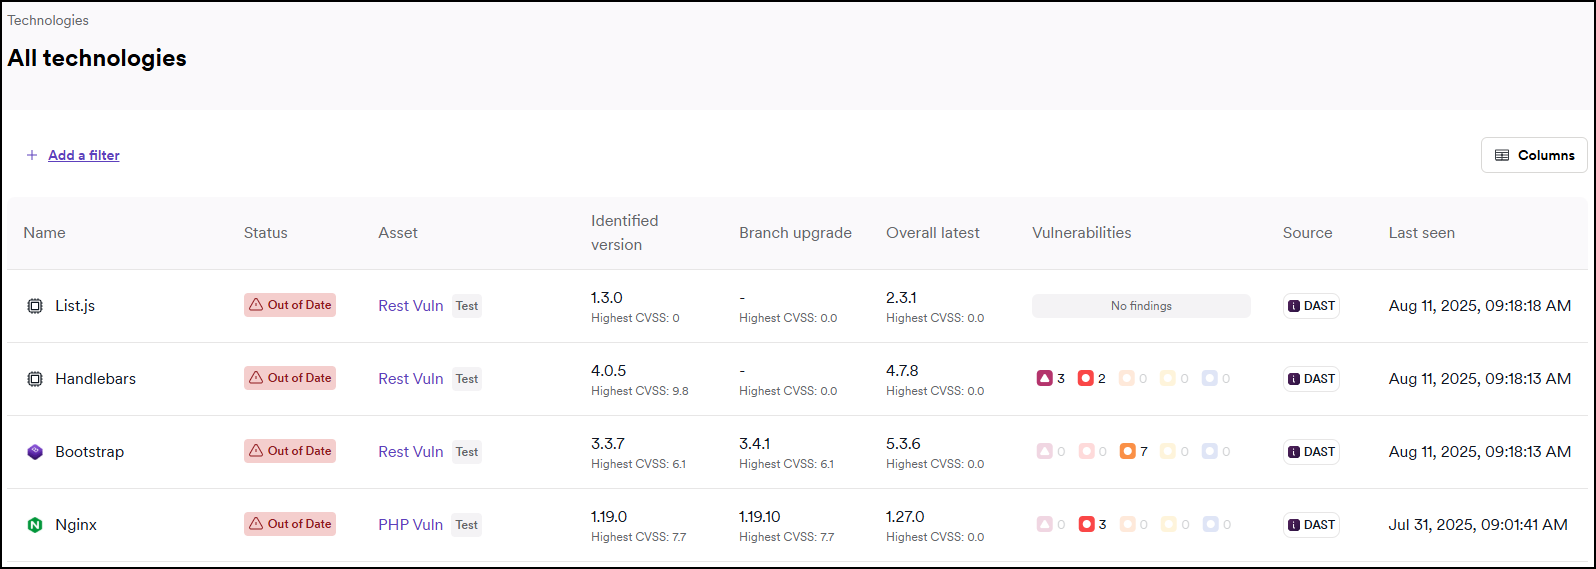
Task: Click branch upgrade version 3.4.1
Action: click(754, 444)
